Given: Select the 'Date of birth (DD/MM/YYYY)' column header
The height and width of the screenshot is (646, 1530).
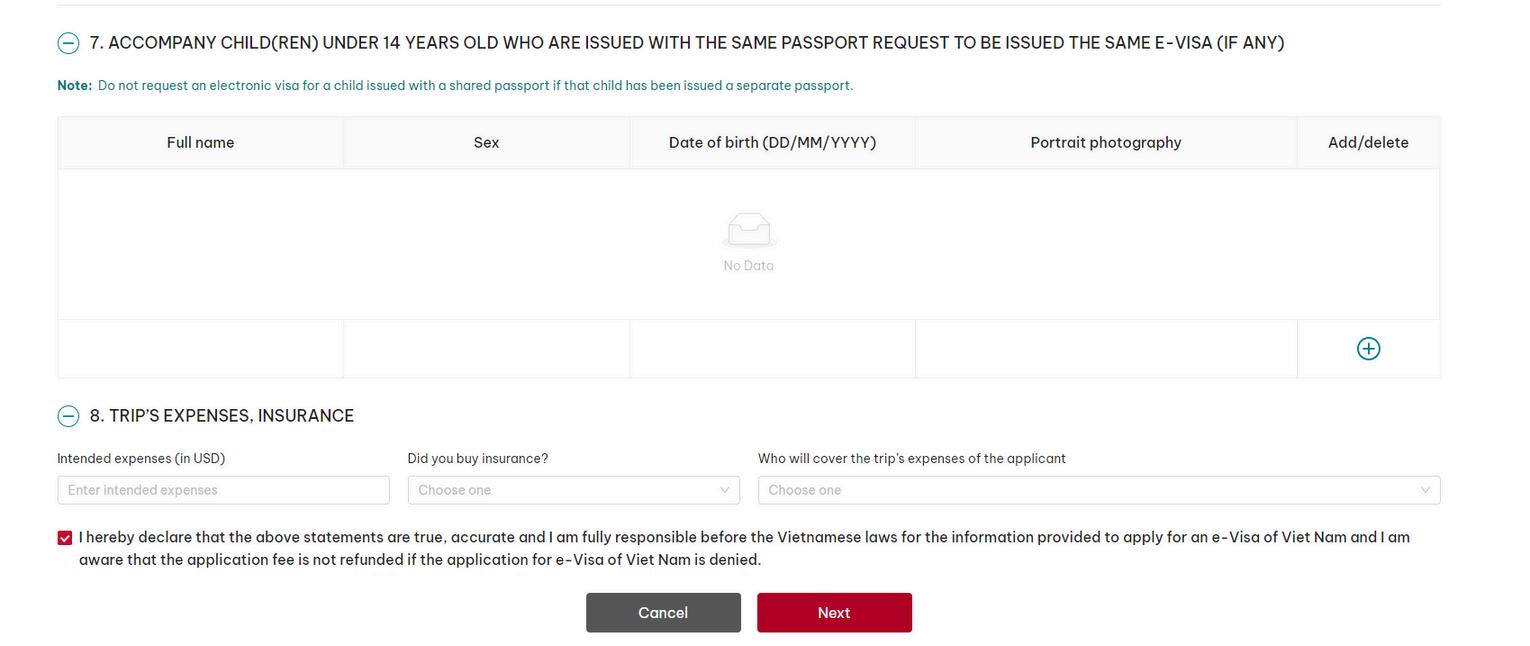Looking at the screenshot, I should pos(772,143).
